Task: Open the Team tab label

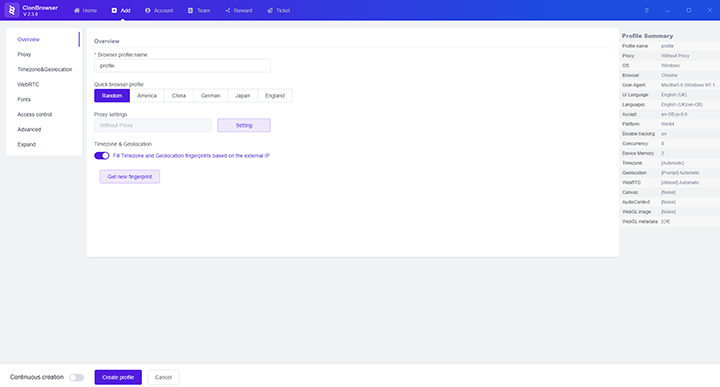Action: tap(203, 11)
